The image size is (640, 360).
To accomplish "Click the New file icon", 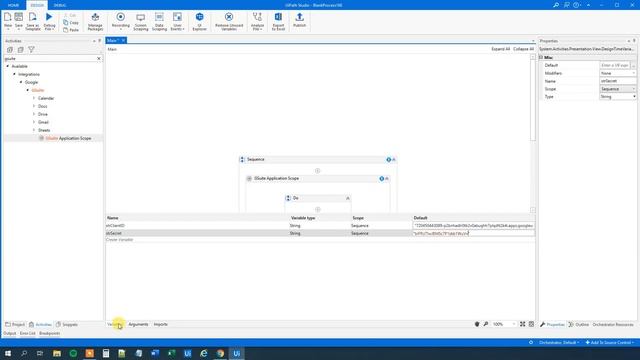I will (x=8, y=17).
